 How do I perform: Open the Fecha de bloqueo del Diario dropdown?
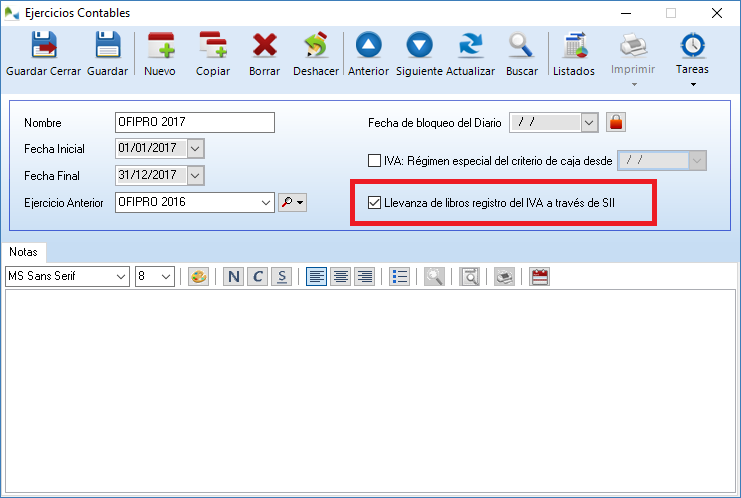point(589,122)
